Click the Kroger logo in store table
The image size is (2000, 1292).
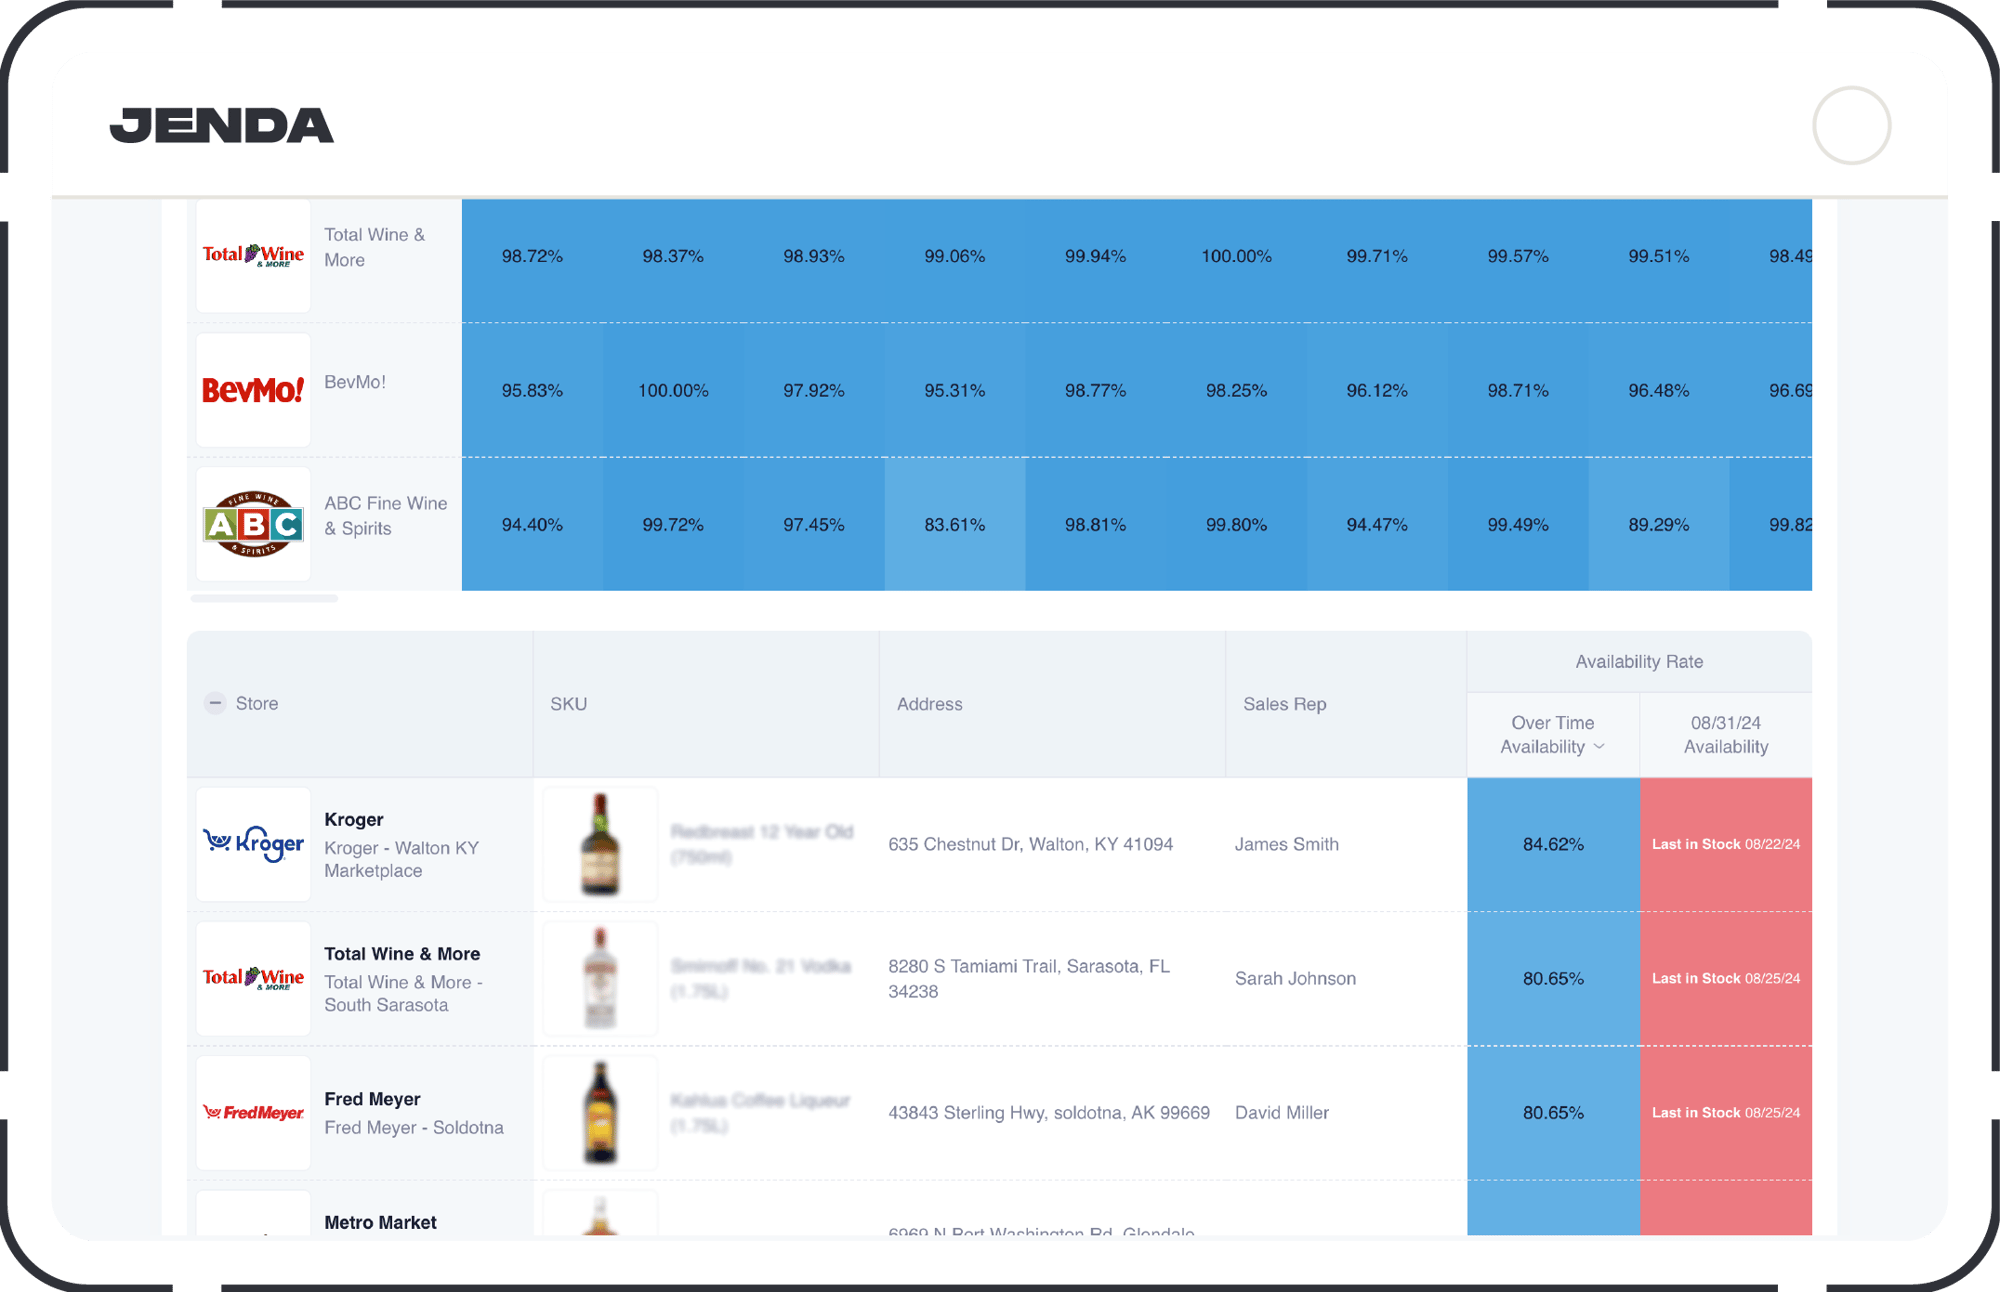tap(253, 844)
